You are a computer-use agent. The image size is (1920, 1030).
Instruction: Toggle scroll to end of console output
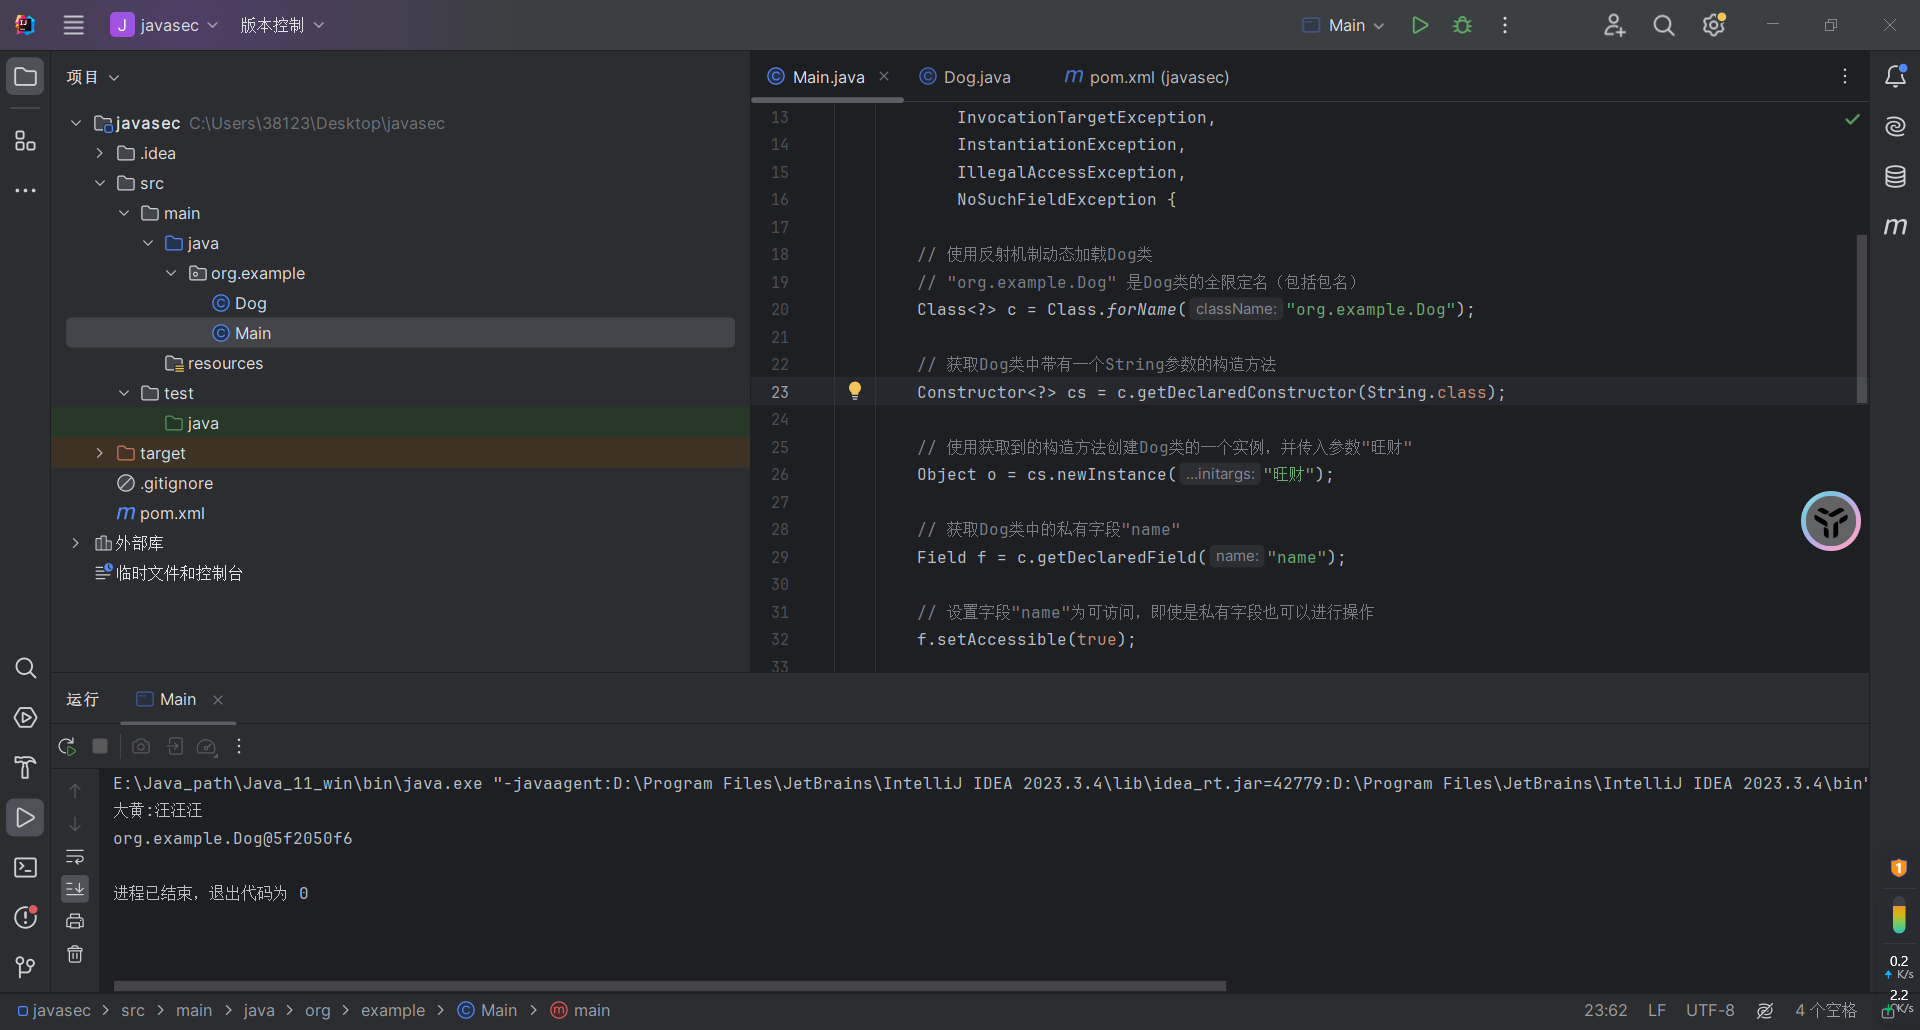click(x=75, y=888)
